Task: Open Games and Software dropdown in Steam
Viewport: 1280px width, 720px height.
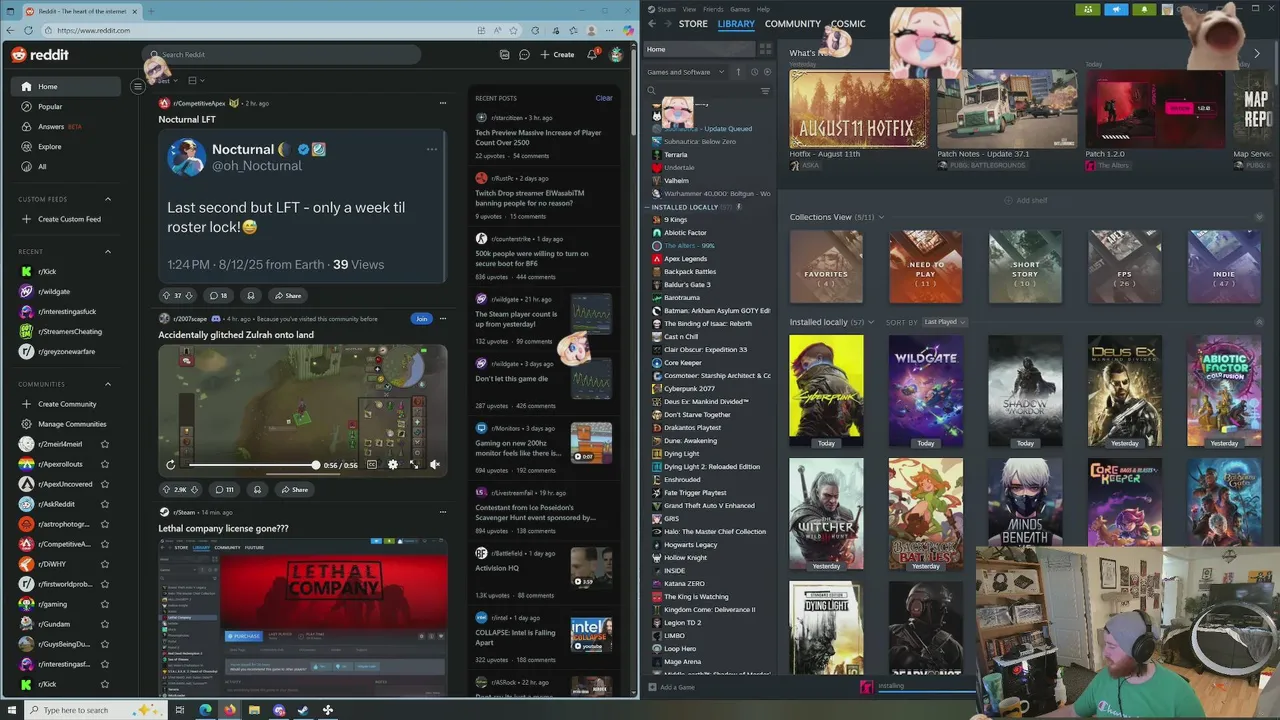Action: point(685,72)
